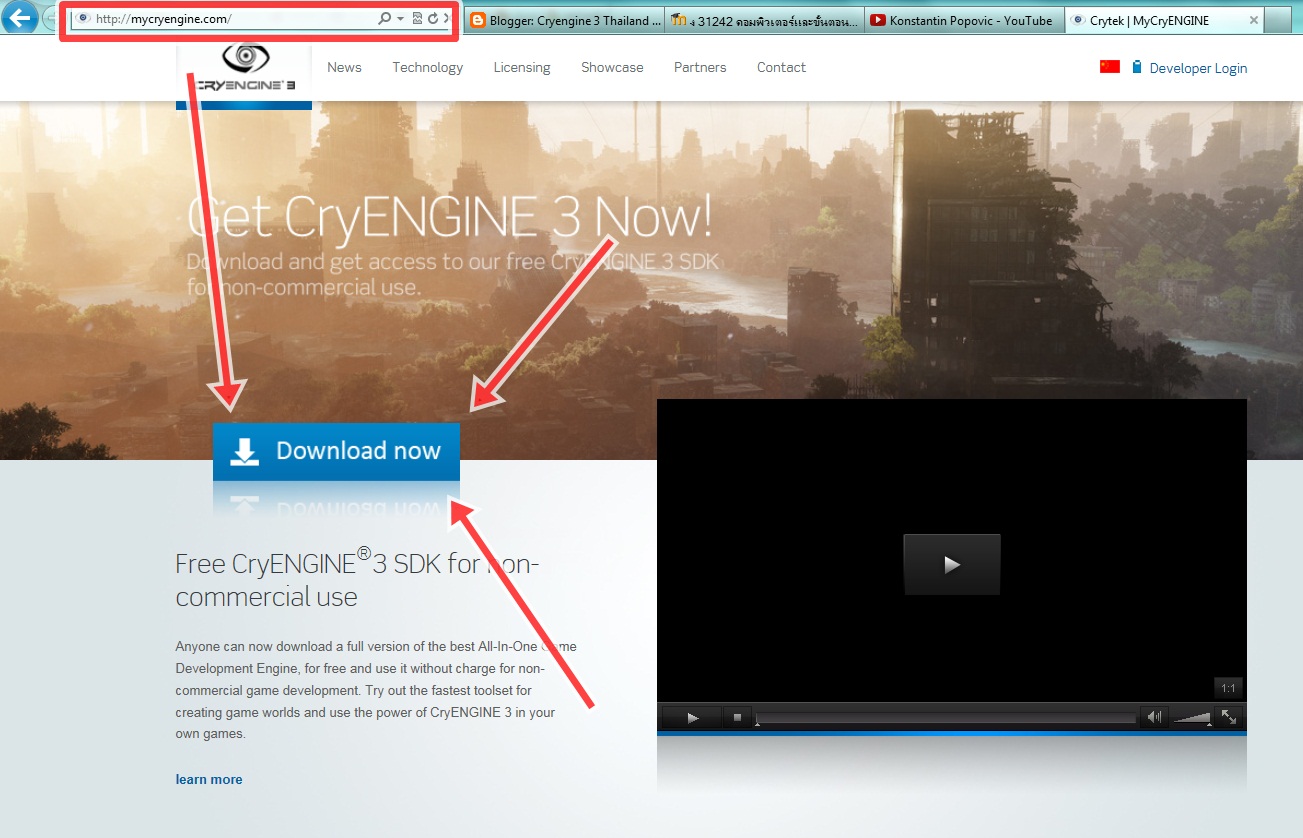
Task: Mute the video with the speaker icon
Action: click(x=1154, y=717)
